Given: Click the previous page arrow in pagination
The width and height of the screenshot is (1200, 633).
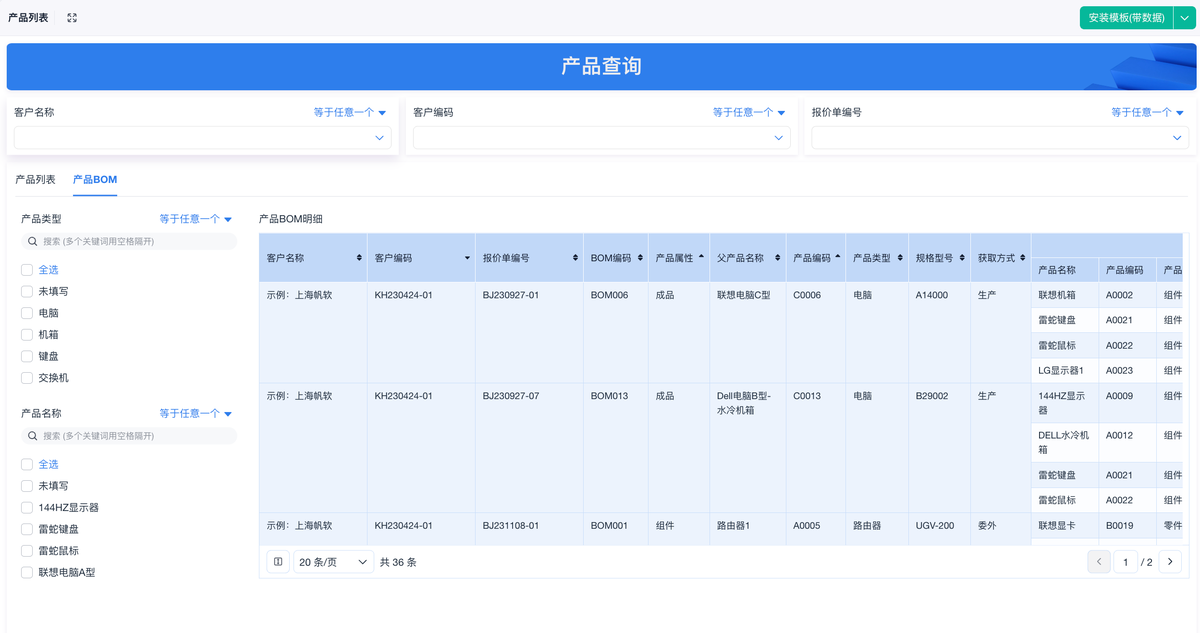Looking at the screenshot, I should pyautogui.click(x=1099, y=562).
